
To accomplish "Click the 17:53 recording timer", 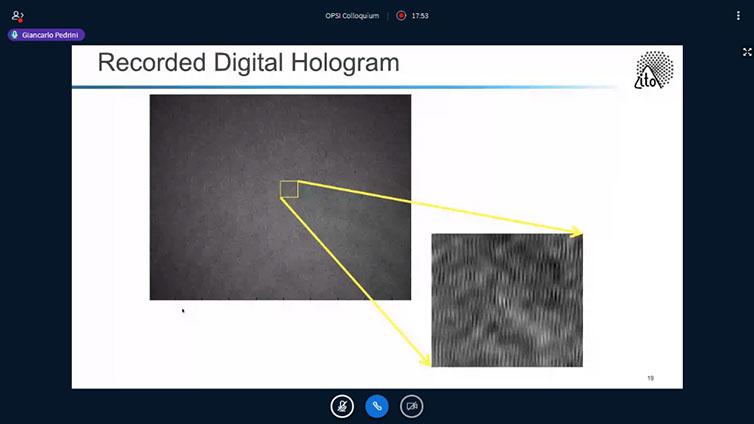I will pyautogui.click(x=421, y=16).
